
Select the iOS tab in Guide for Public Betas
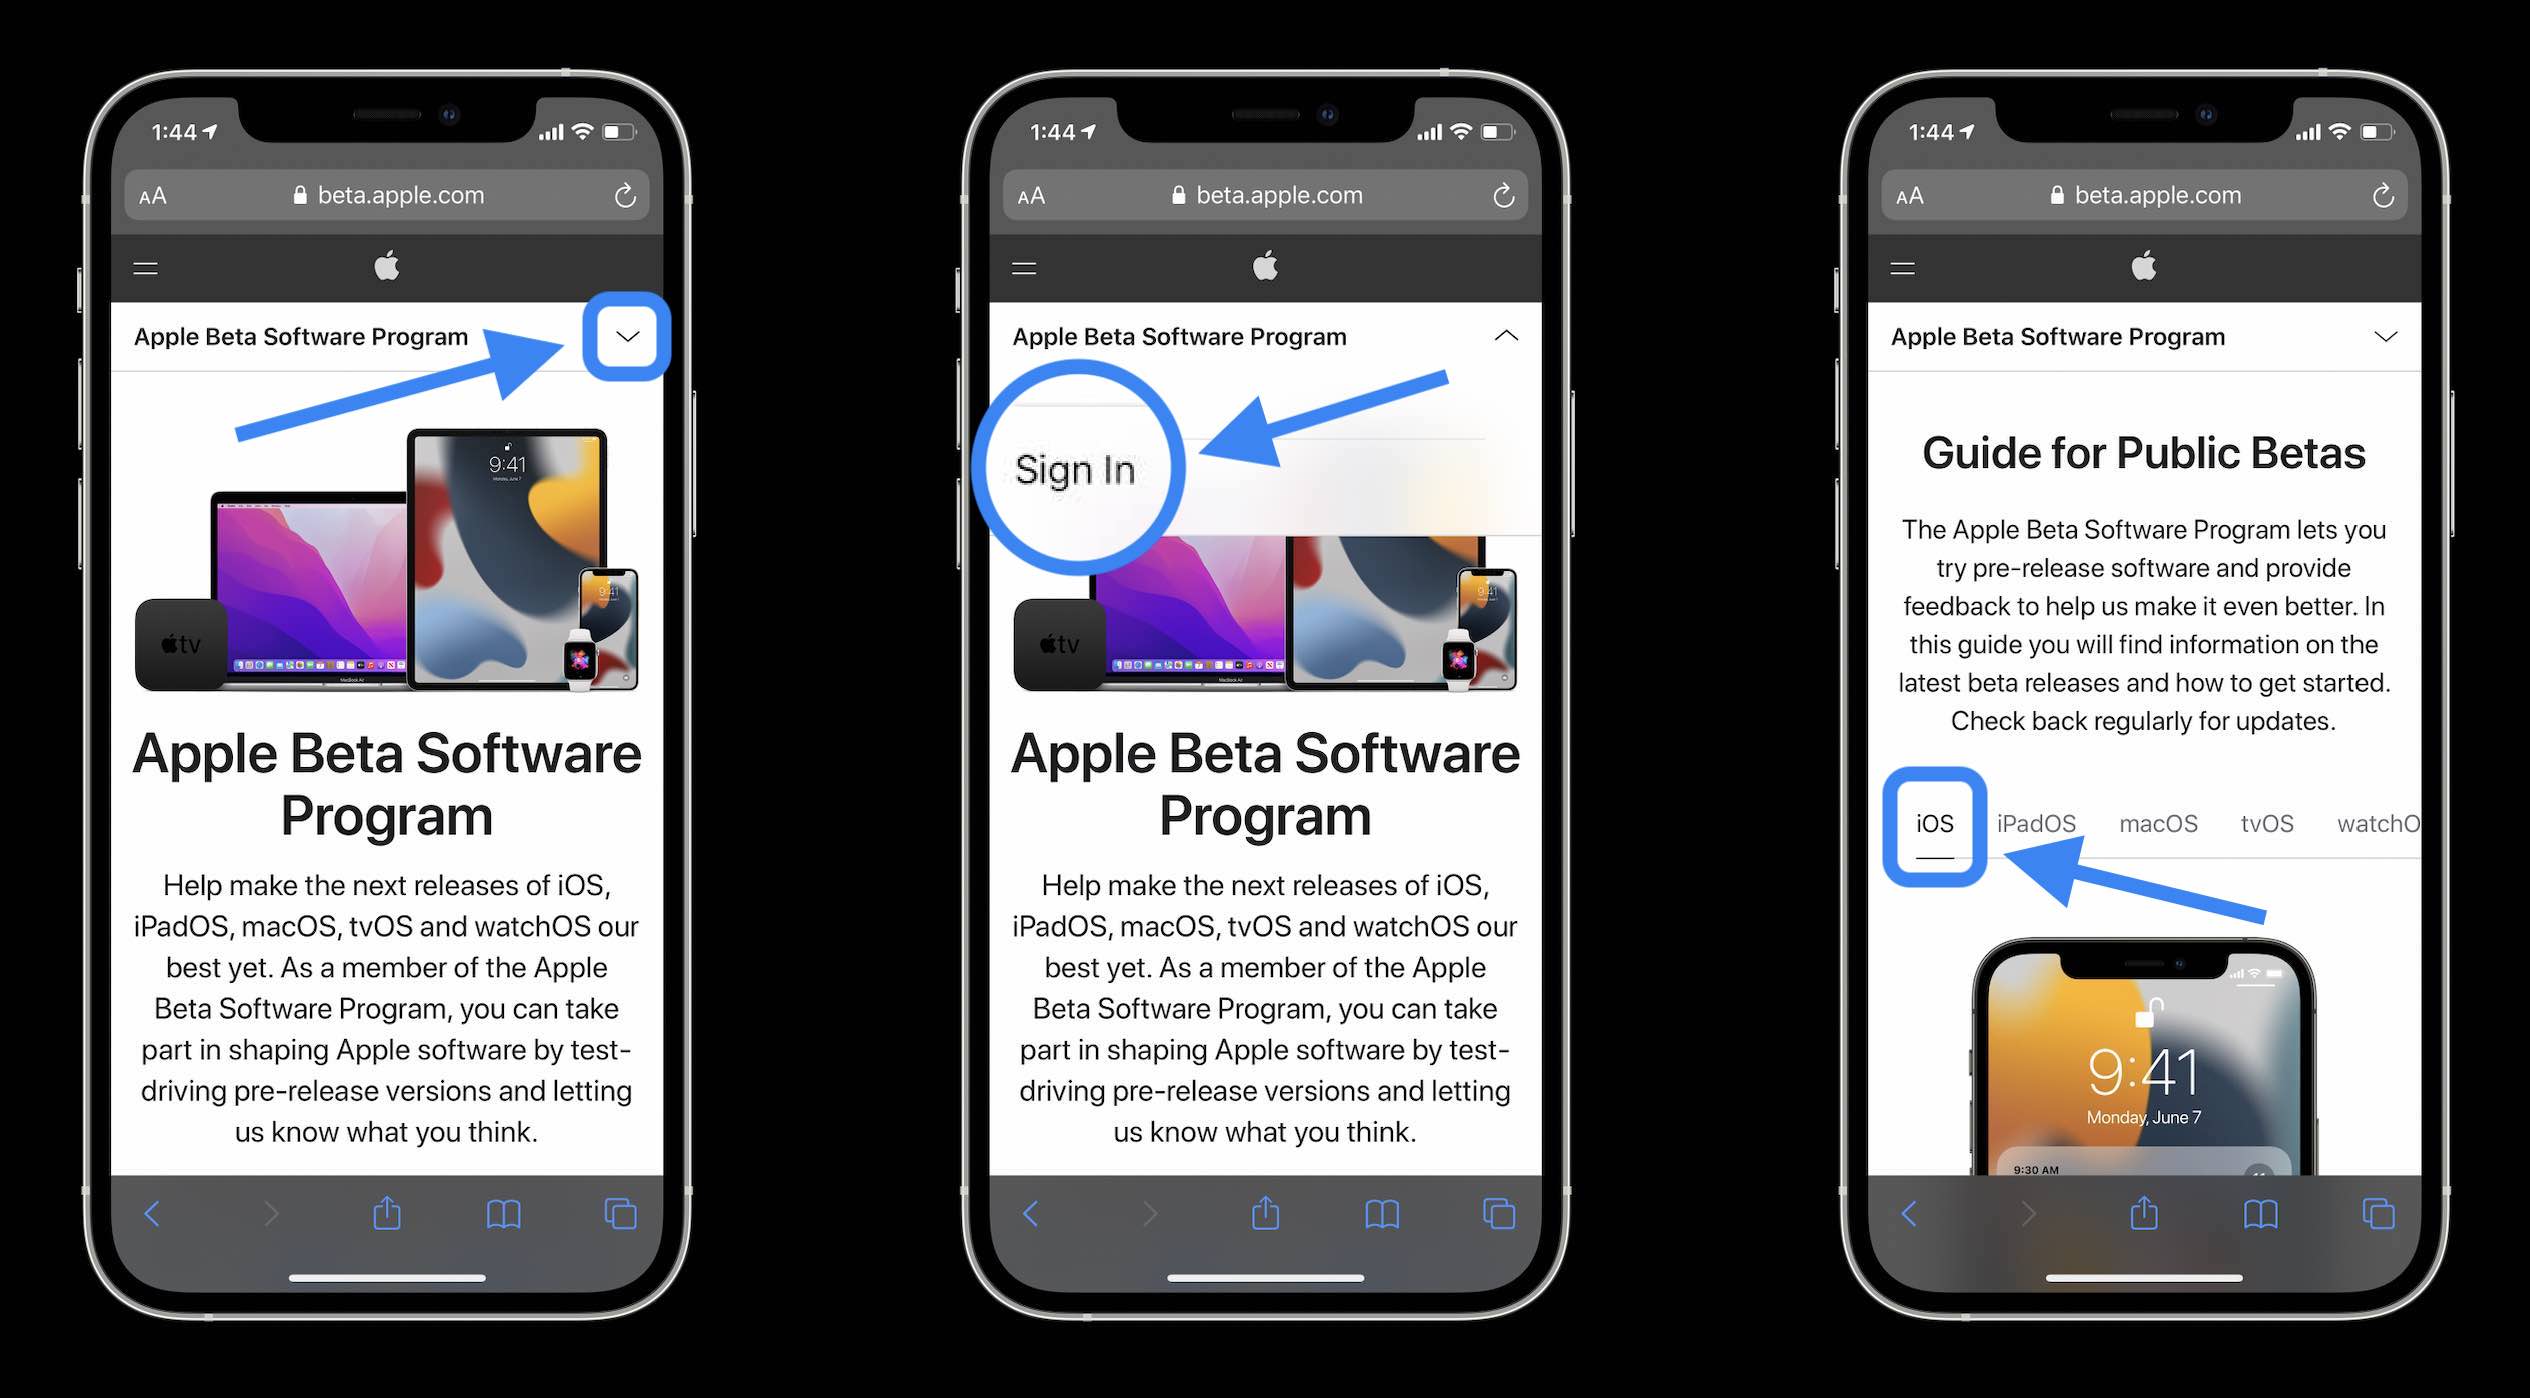tap(1935, 821)
